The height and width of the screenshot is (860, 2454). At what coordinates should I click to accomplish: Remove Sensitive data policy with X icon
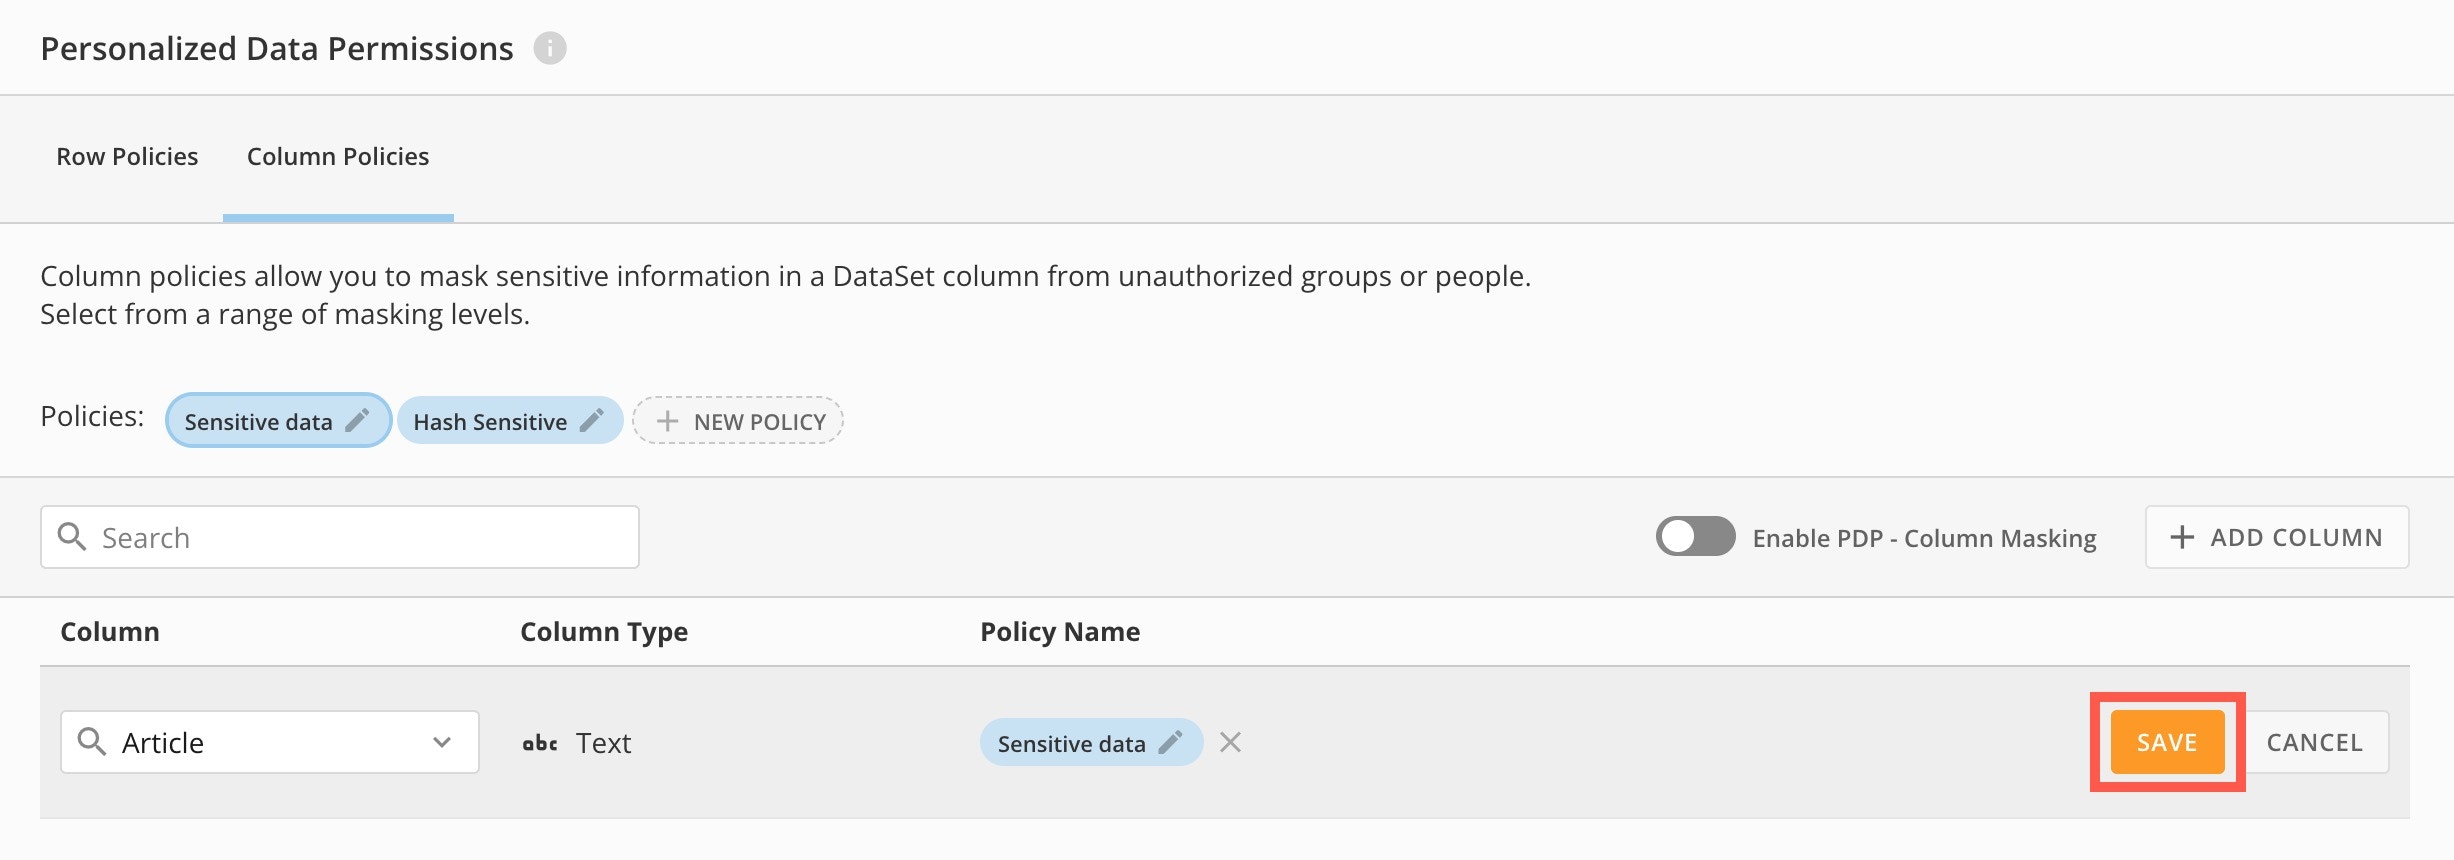click(1230, 742)
